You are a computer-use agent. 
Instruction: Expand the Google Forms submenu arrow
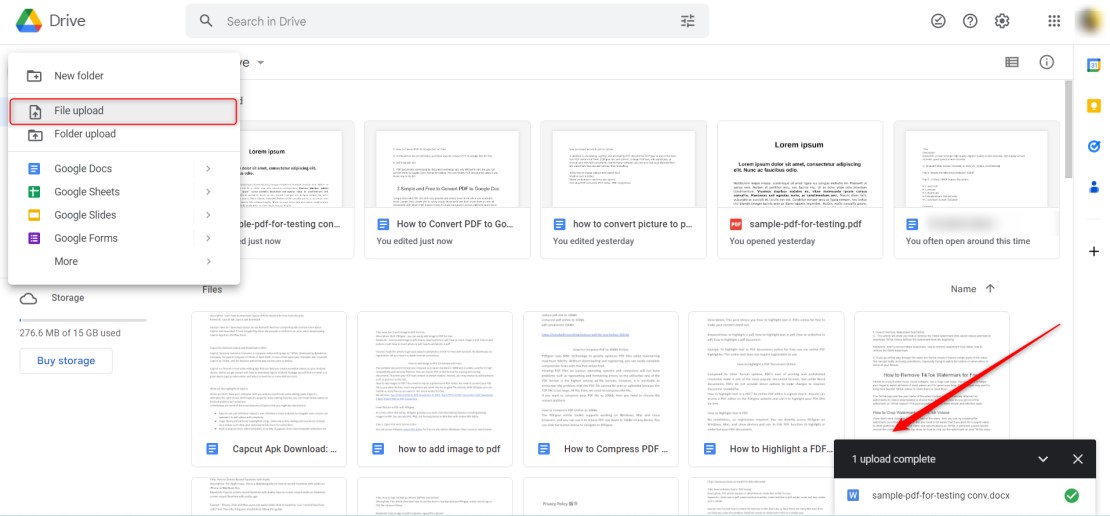[208, 239]
